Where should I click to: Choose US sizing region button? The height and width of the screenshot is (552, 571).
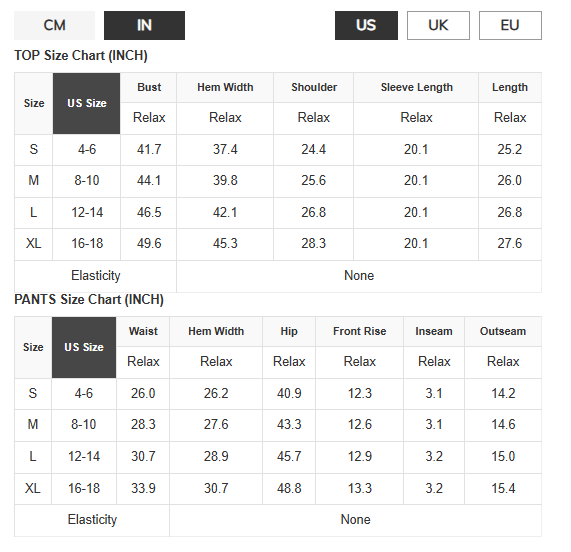pyautogui.click(x=366, y=25)
